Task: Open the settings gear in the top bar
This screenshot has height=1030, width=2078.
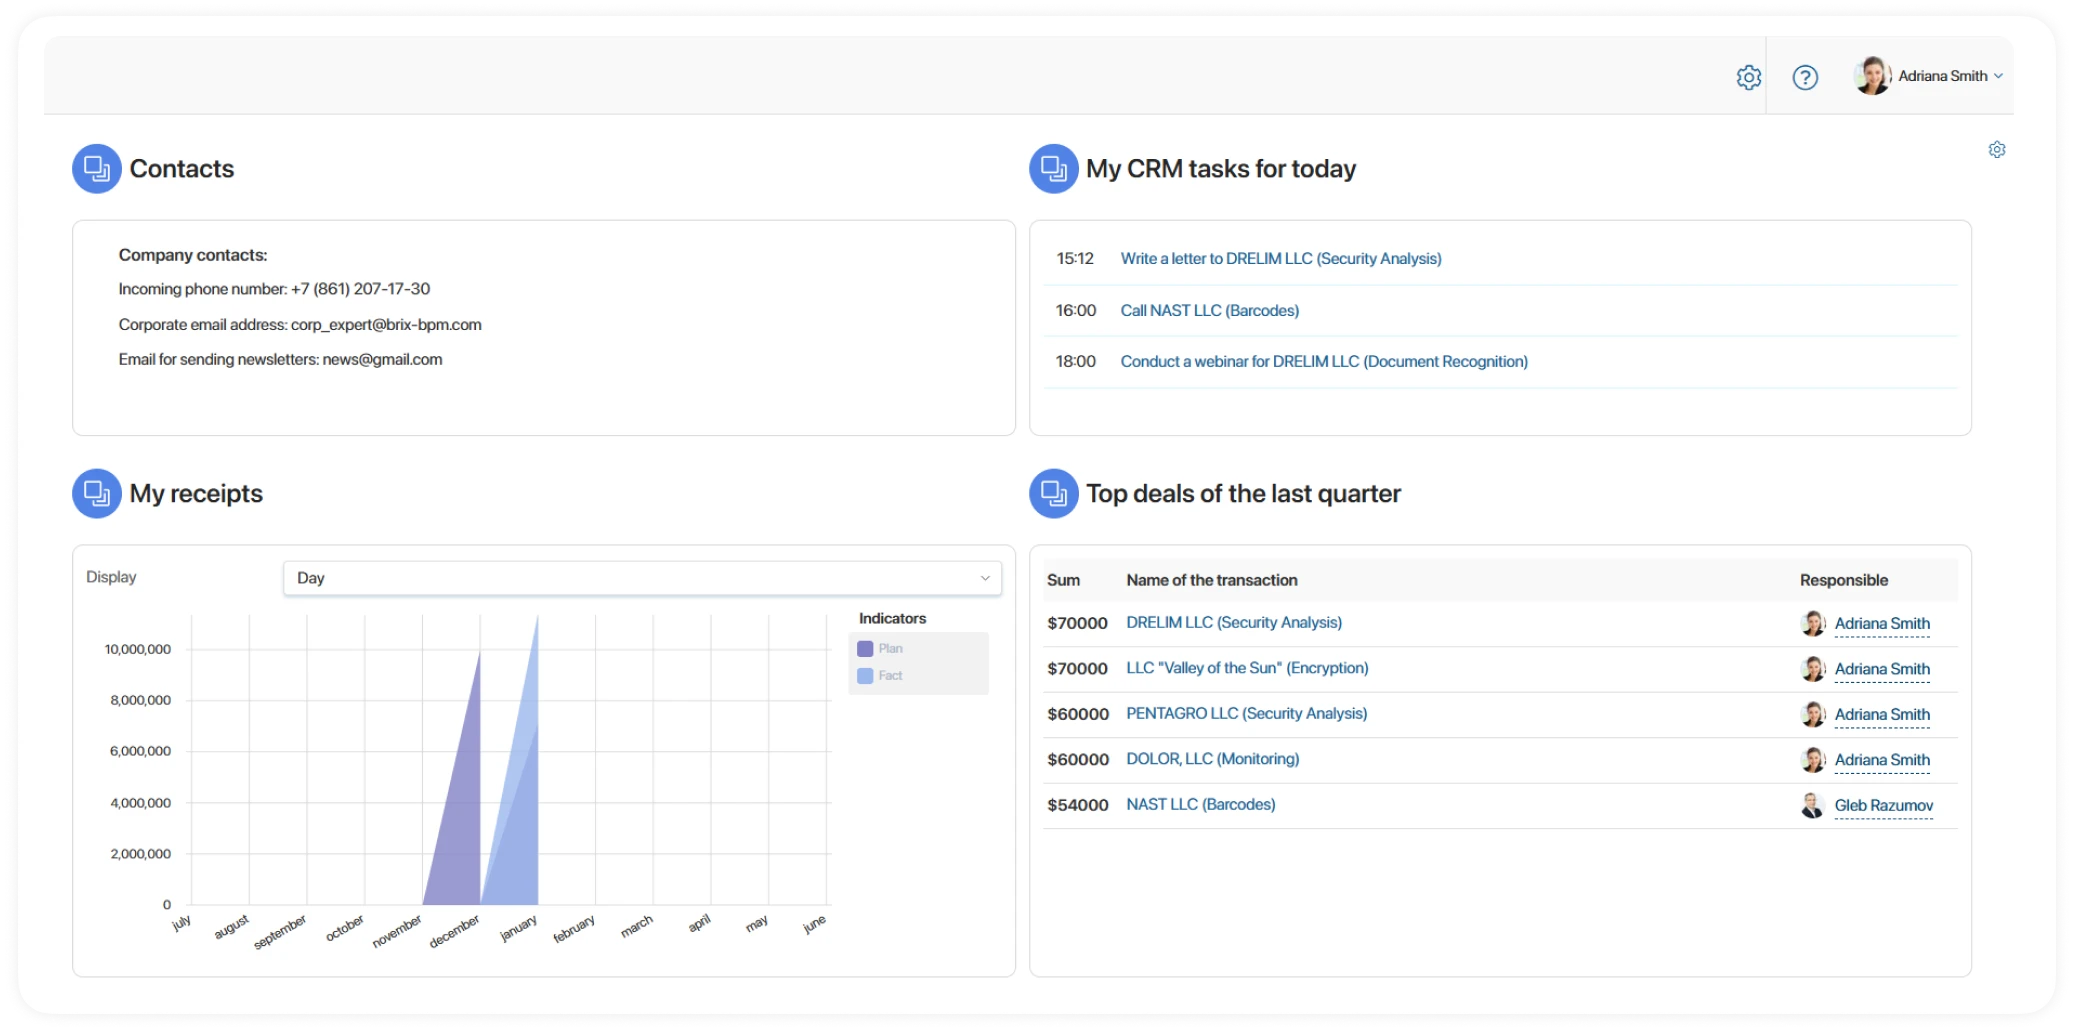Action: click(x=1748, y=77)
